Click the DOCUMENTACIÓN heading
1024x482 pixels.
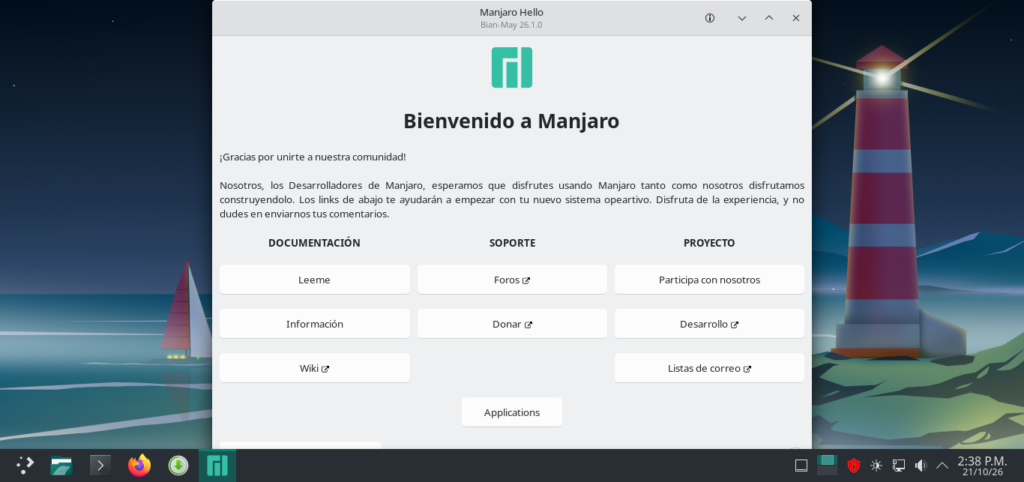(314, 243)
